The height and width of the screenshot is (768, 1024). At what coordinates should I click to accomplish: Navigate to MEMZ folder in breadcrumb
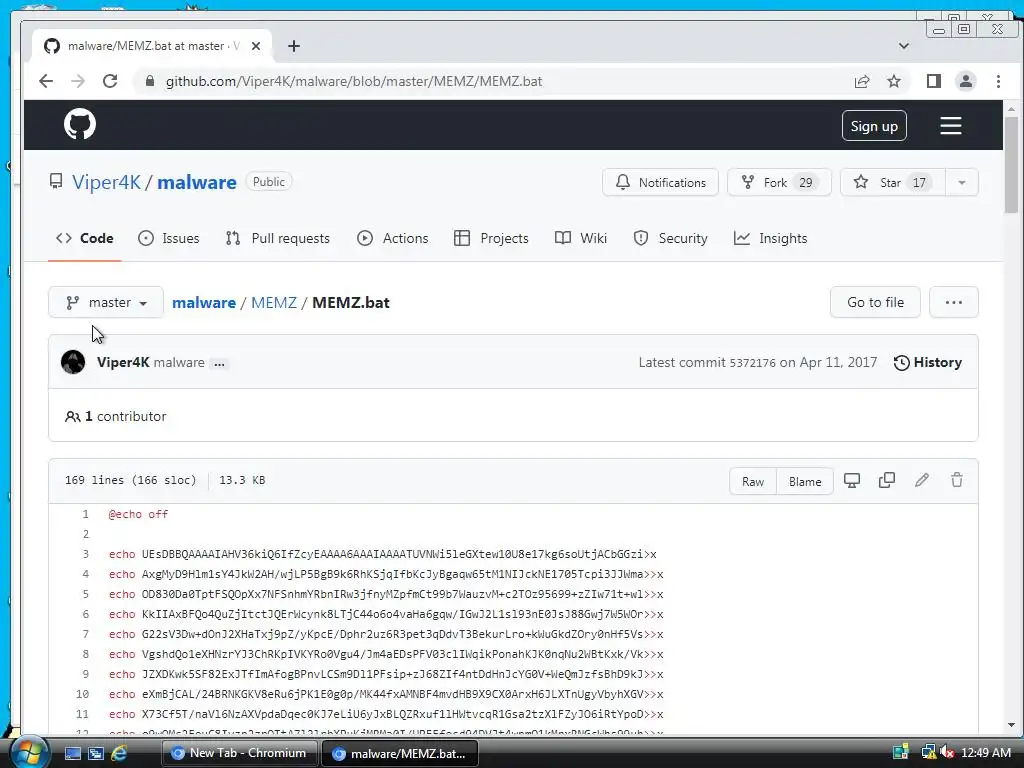[274, 302]
